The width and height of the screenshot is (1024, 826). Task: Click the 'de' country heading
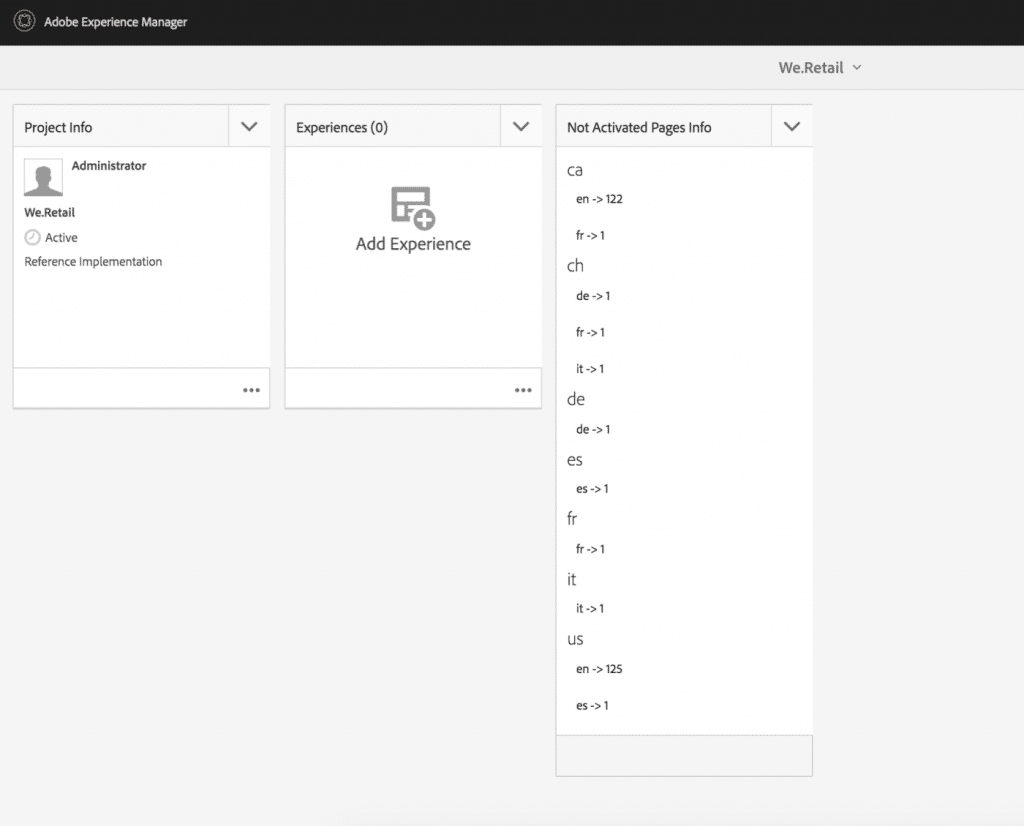tap(576, 399)
